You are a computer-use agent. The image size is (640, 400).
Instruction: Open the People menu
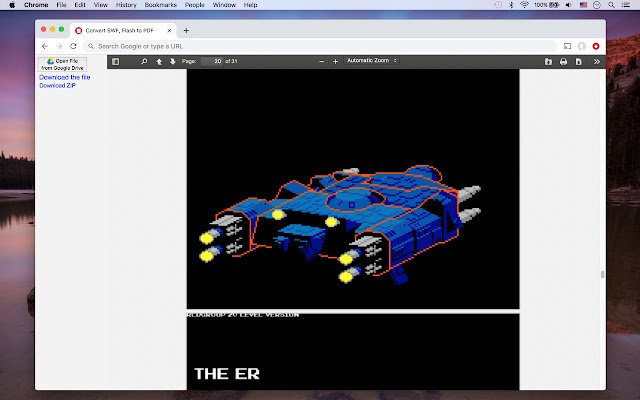195,5
